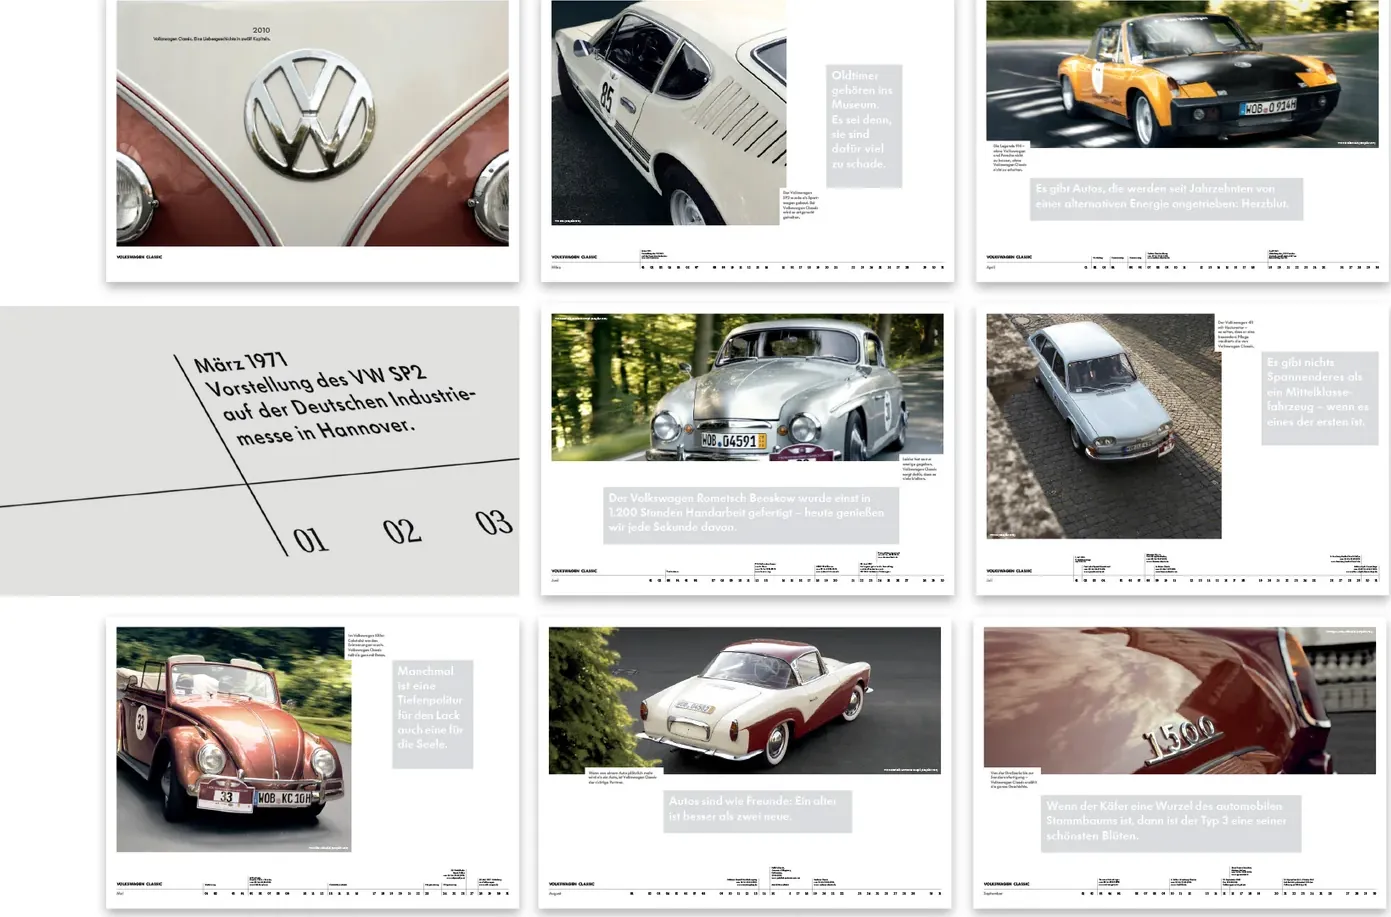Click the 'WOB KC 10H' license plate
The height and width of the screenshot is (917, 1391).
coord(285,799)
